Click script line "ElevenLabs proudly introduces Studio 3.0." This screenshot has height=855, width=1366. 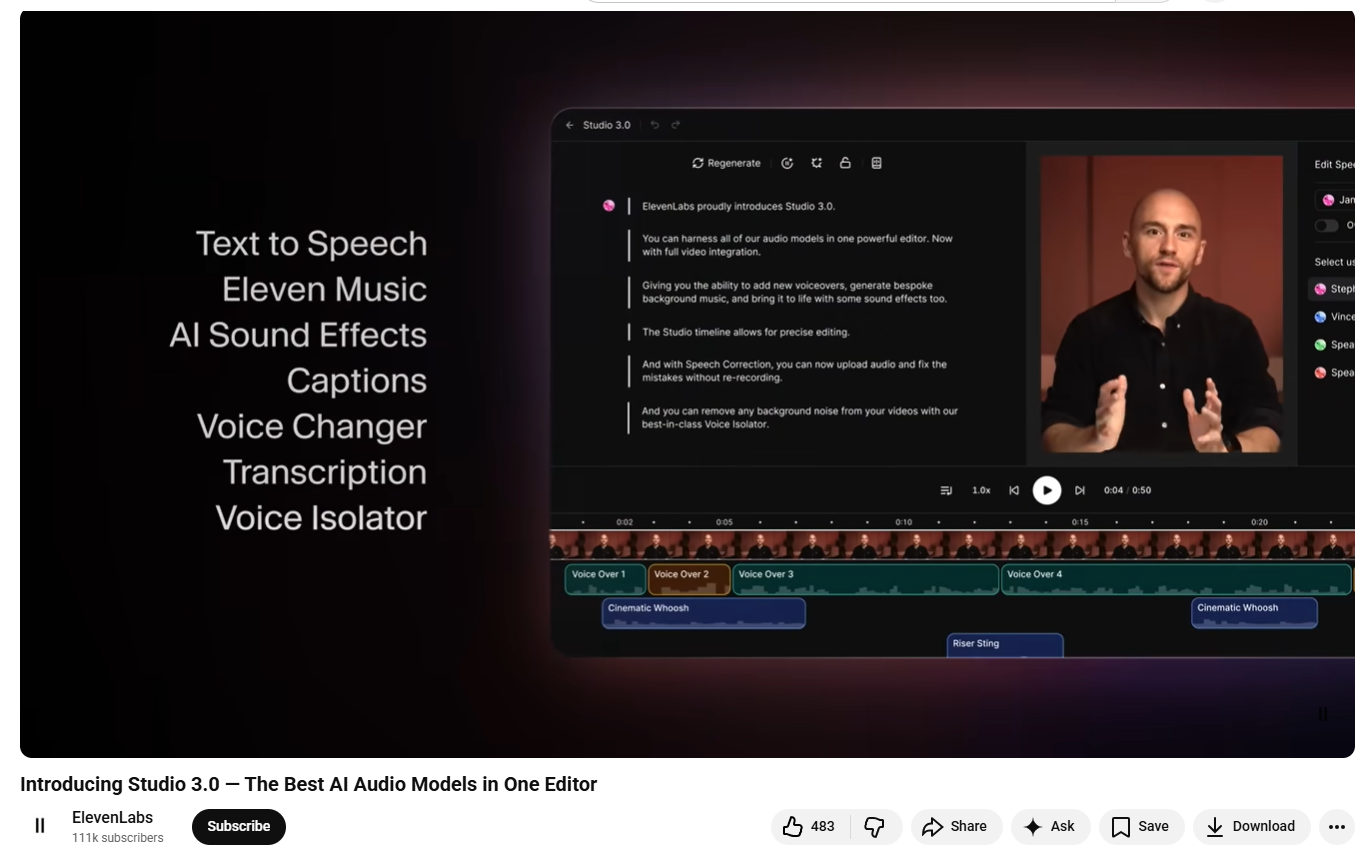(738, 206)
